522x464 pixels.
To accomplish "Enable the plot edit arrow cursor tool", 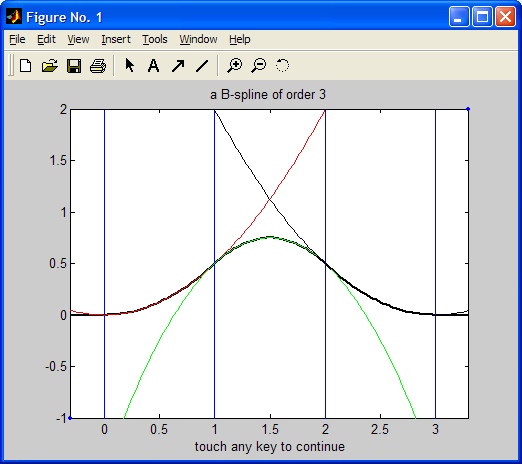I will point(130,65).
